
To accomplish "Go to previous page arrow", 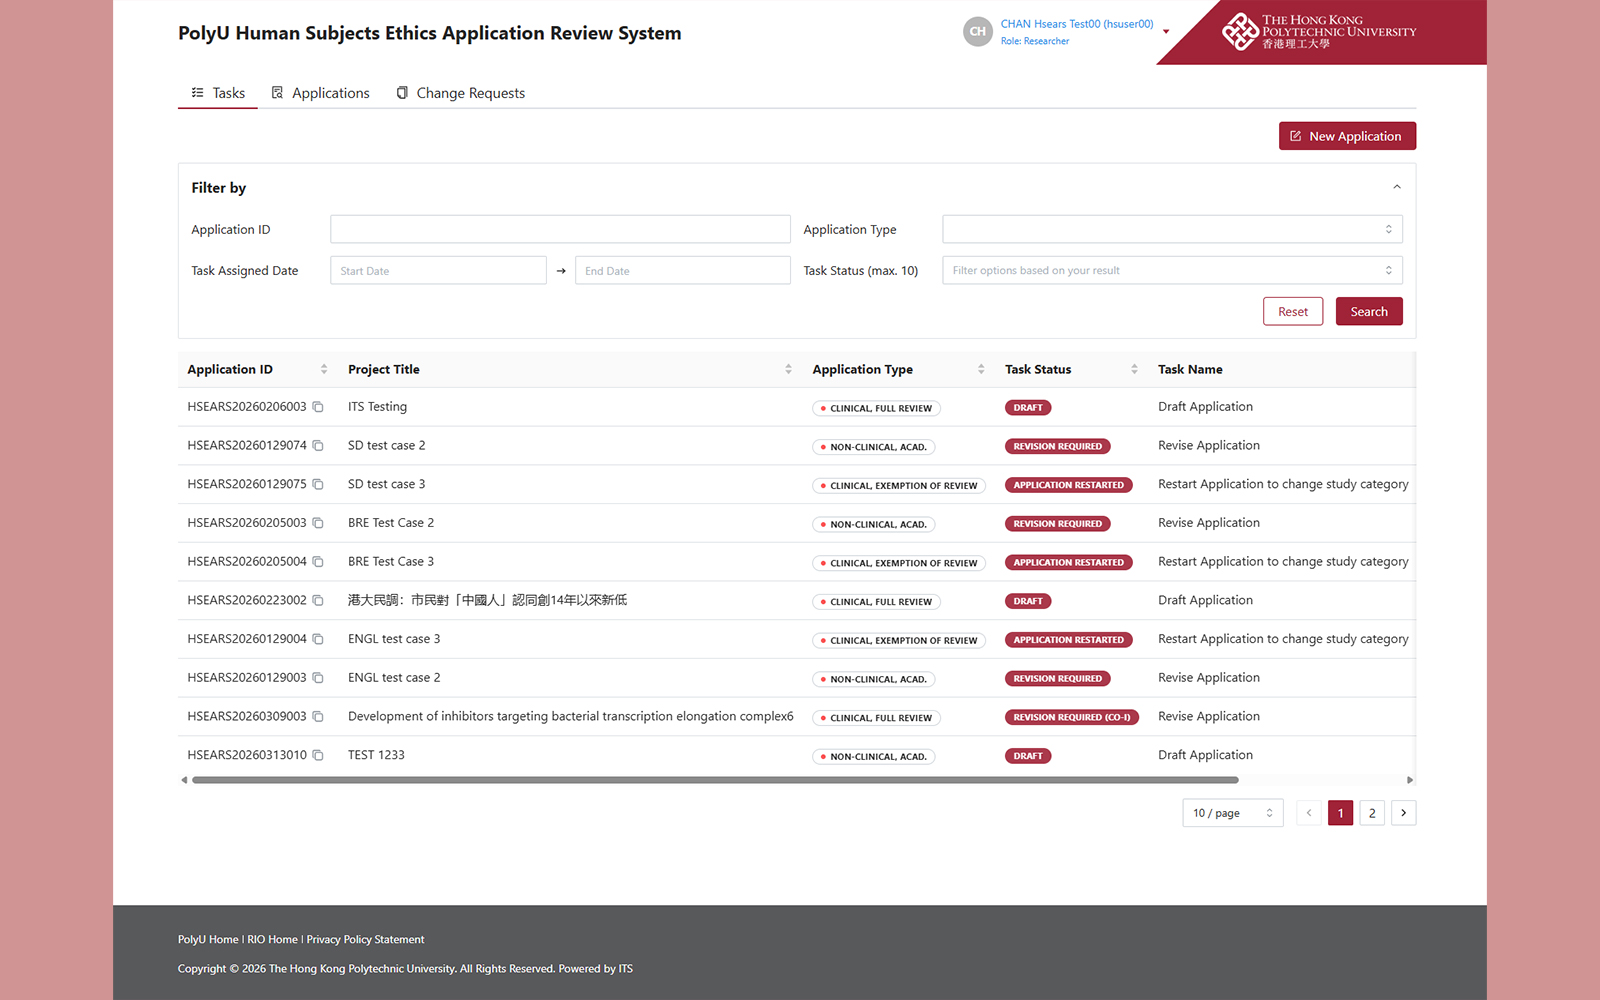I will 1309,813.
